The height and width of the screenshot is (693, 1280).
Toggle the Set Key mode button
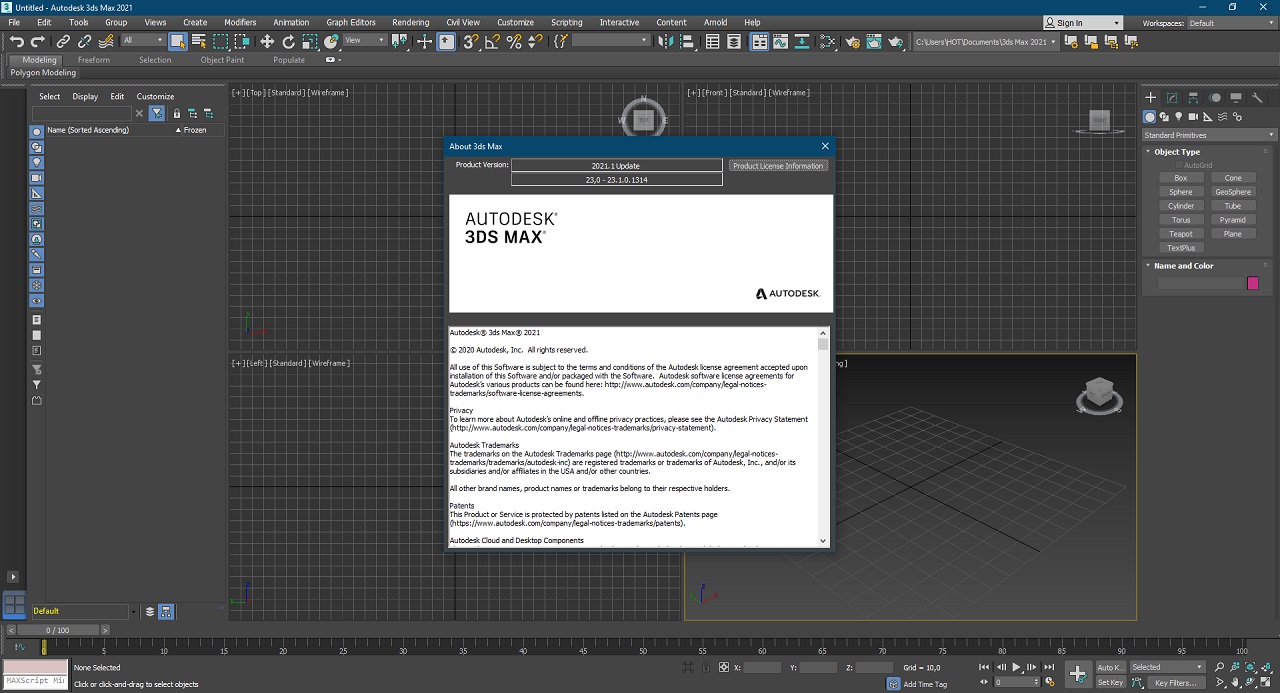1110,683
